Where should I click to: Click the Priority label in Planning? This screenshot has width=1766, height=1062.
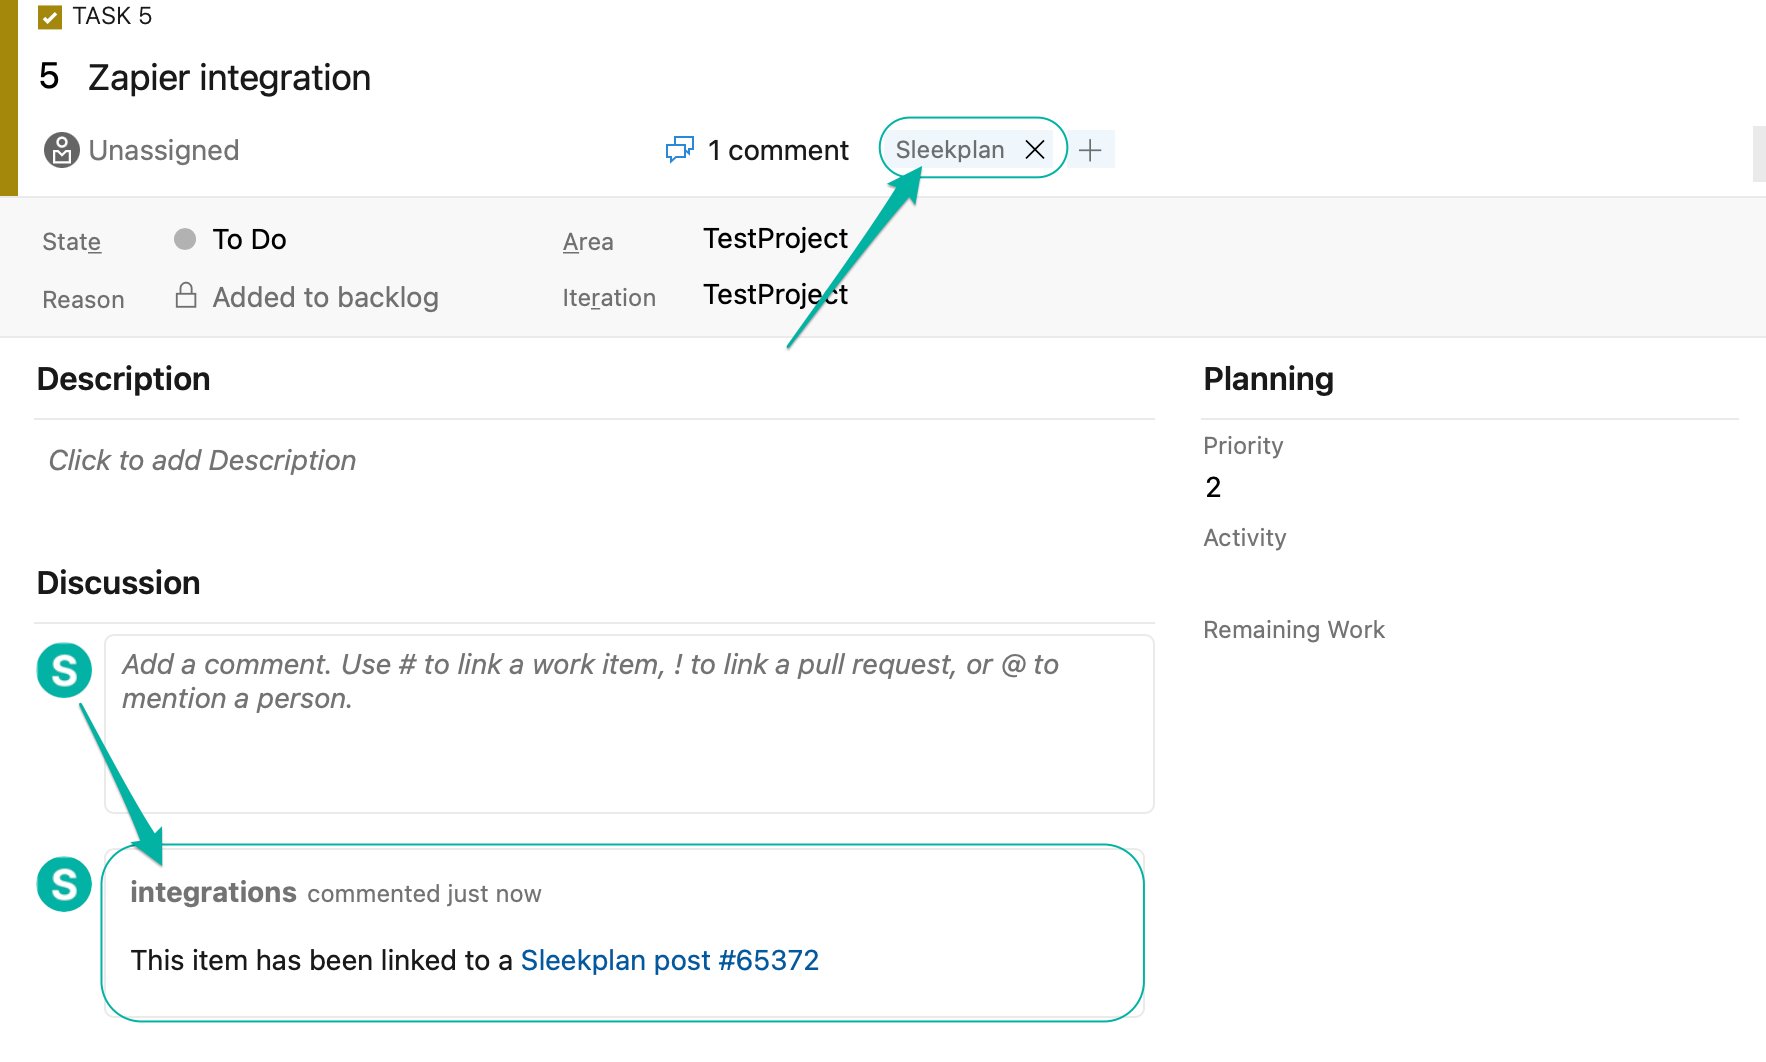pyautogui.click(x=1243, y=446)
